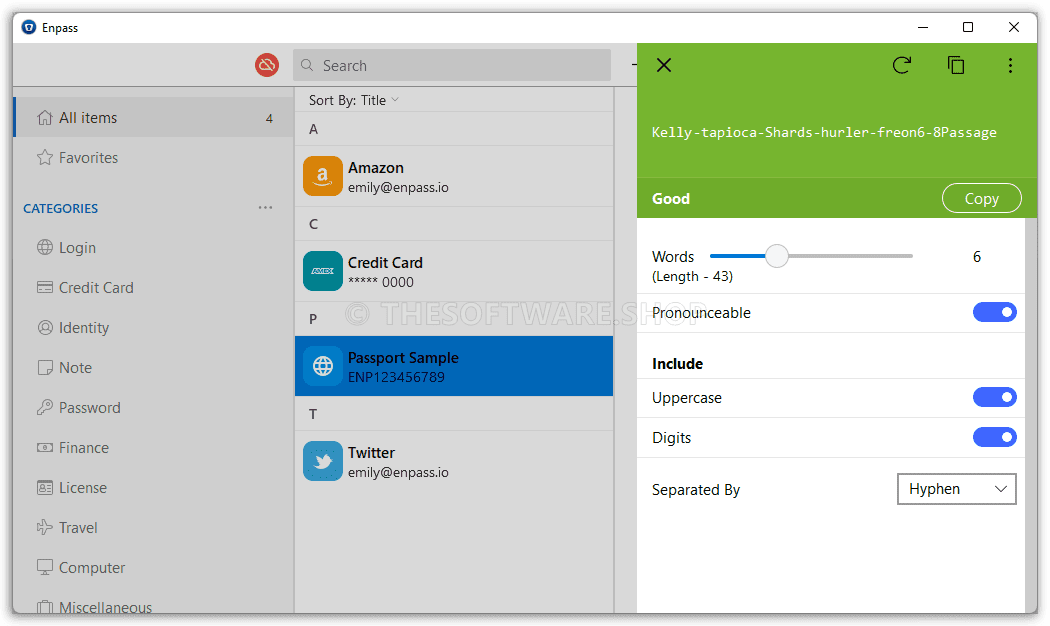The width and height of the screenshot is (1050, 626).
Task: Select the Password category
Action: pos(153,408)
